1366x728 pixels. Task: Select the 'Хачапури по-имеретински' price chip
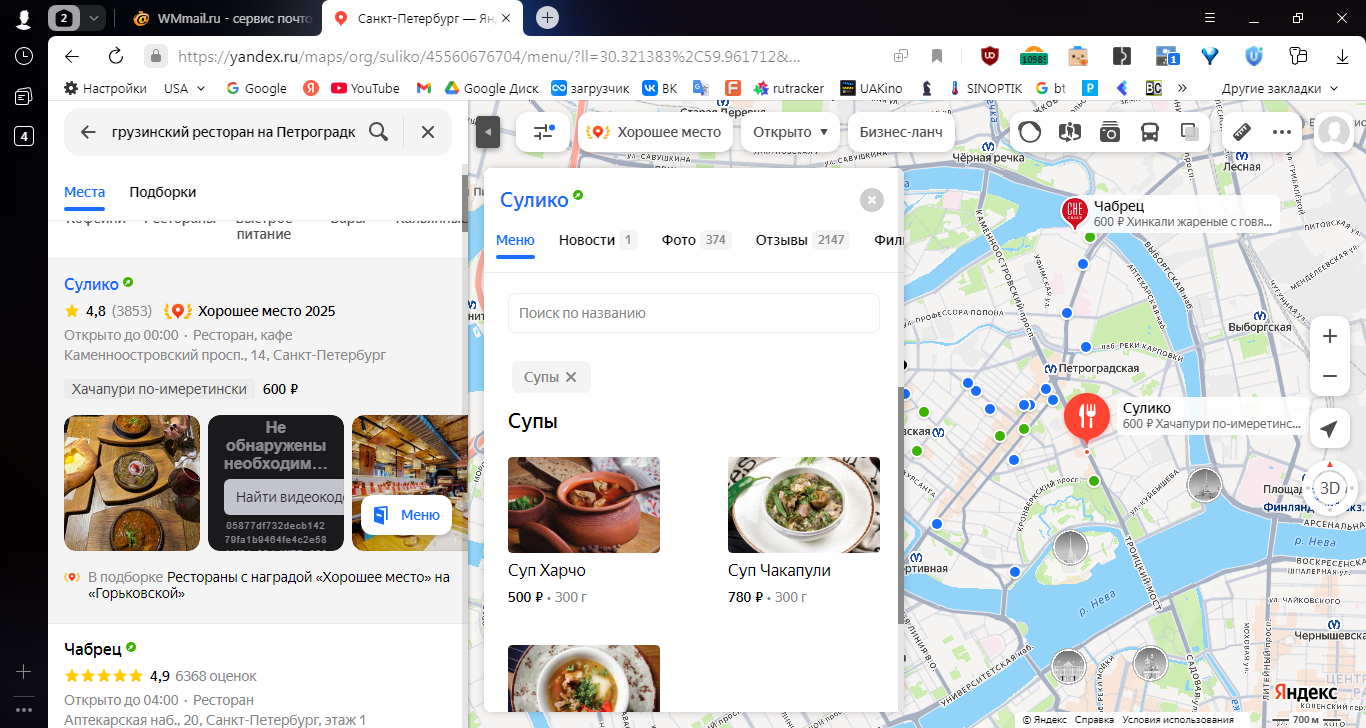(160, 390)
